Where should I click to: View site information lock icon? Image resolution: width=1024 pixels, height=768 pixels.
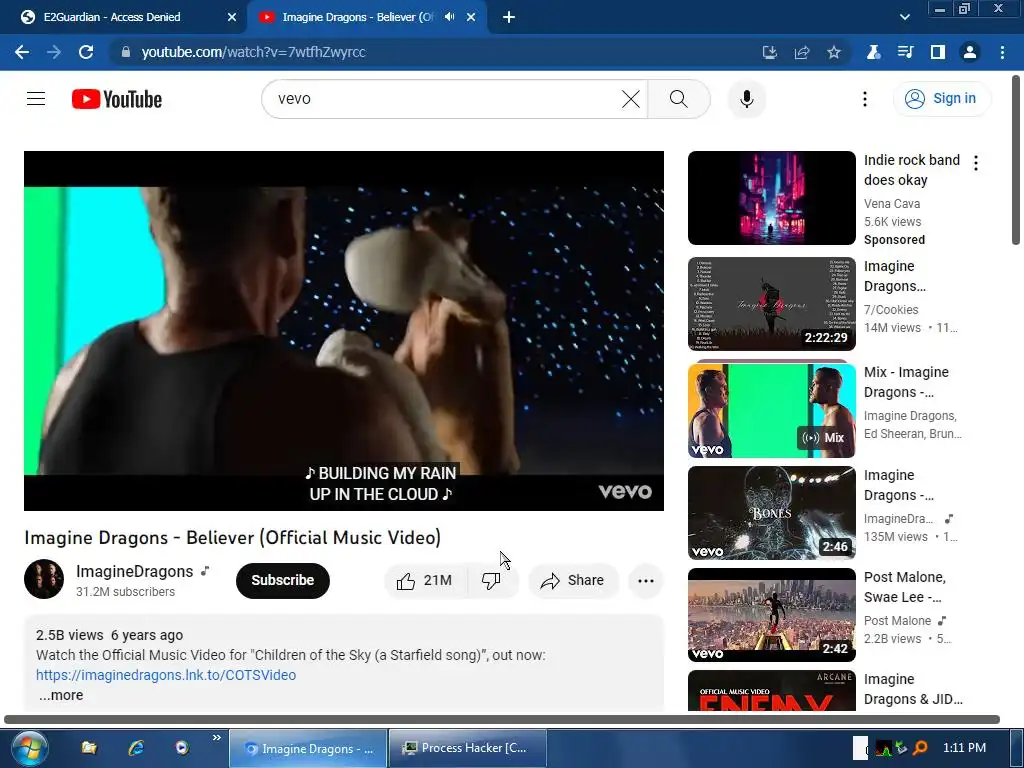click(126, 52)
